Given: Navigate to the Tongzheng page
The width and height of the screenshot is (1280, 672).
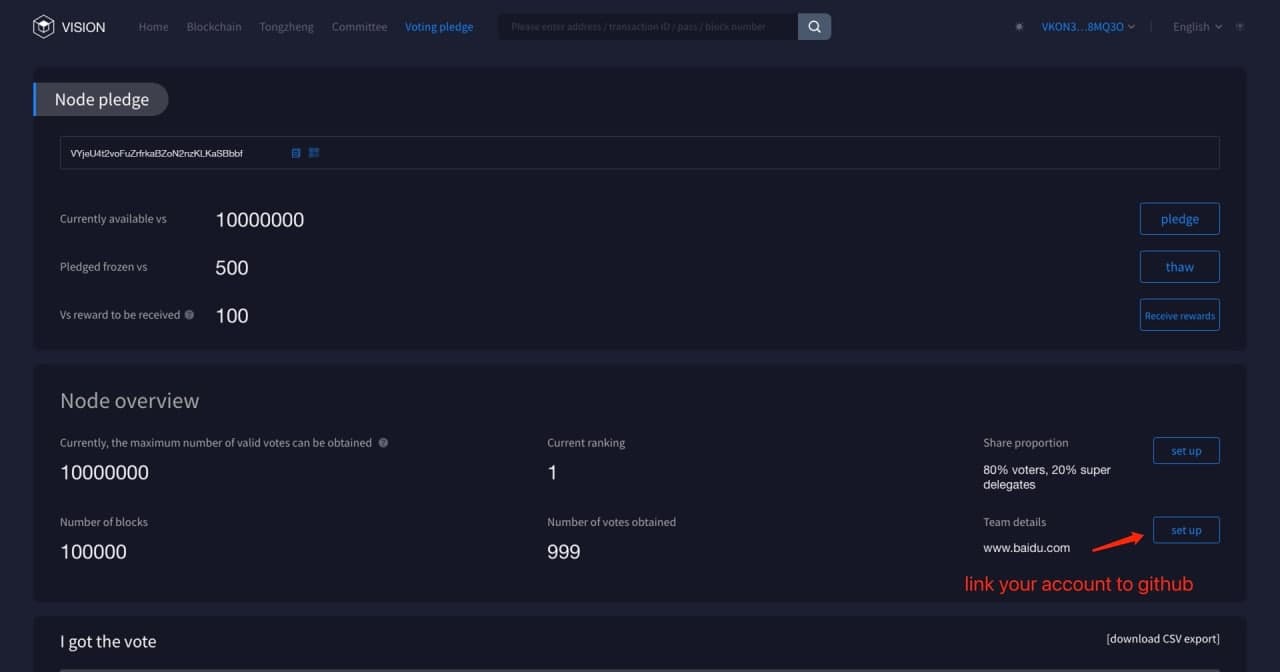Looking at the screenshot, I should (286, 27).
